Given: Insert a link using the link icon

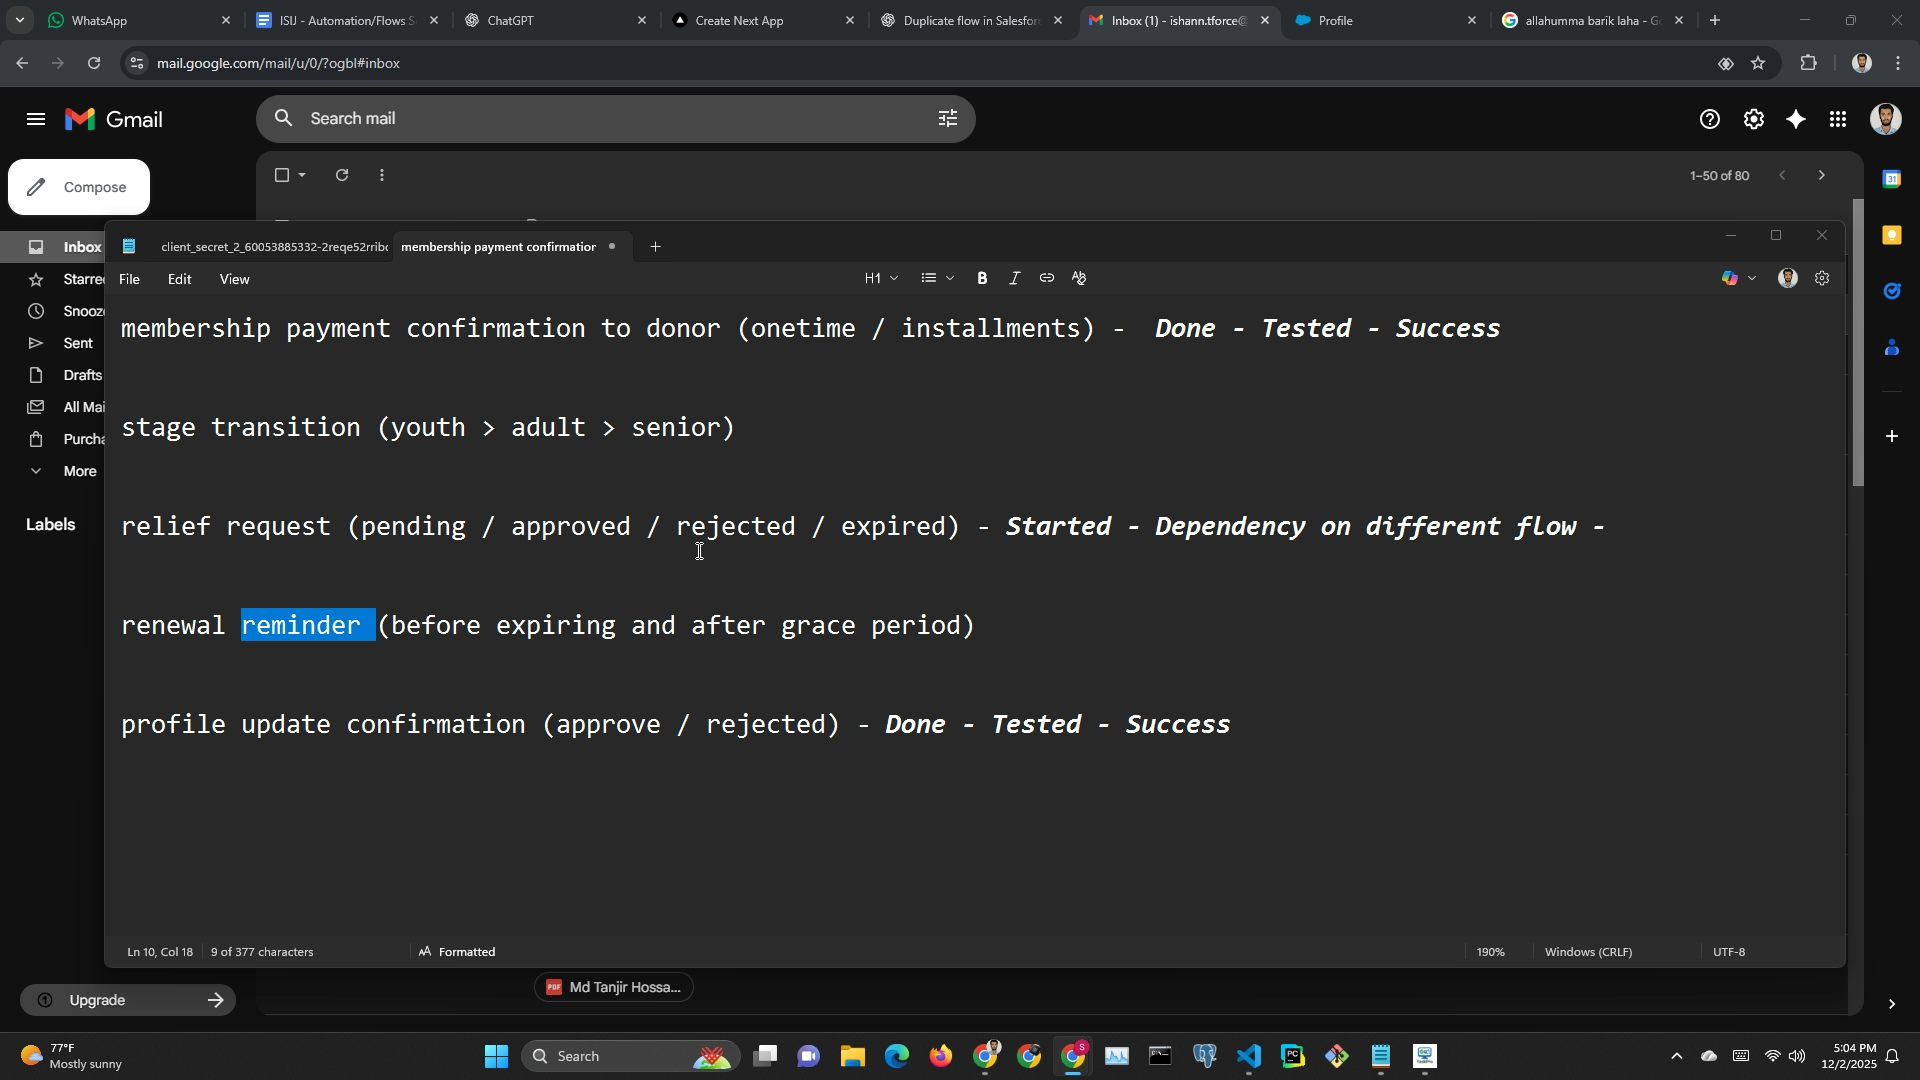Looking at the screenshot, I should 1046,279.
